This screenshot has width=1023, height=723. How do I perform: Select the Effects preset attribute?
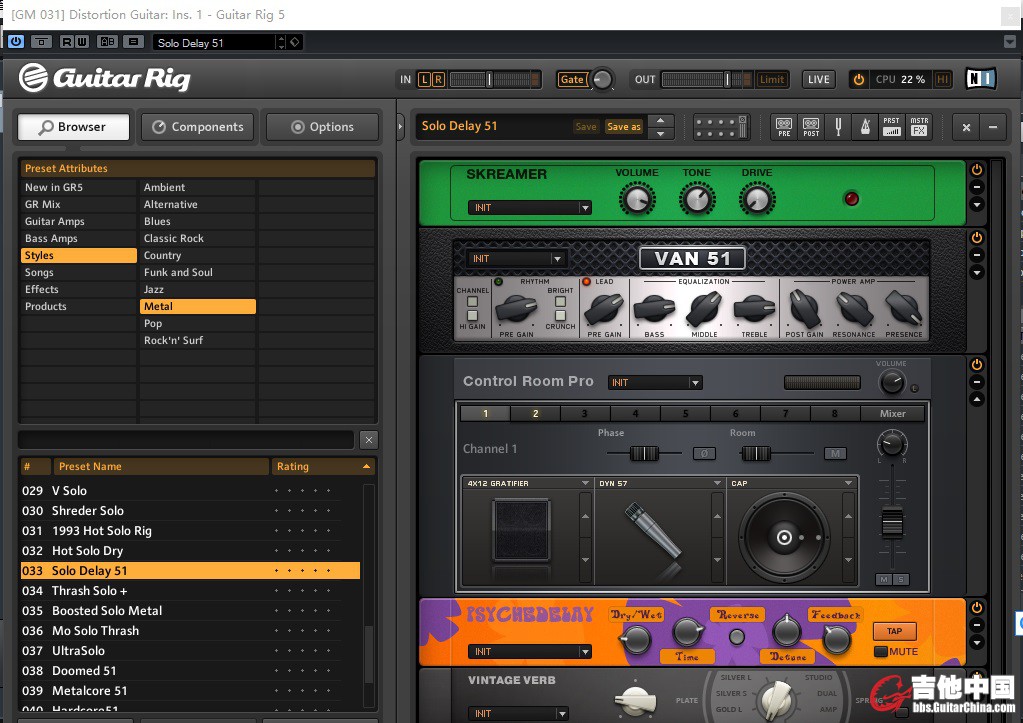78,289
